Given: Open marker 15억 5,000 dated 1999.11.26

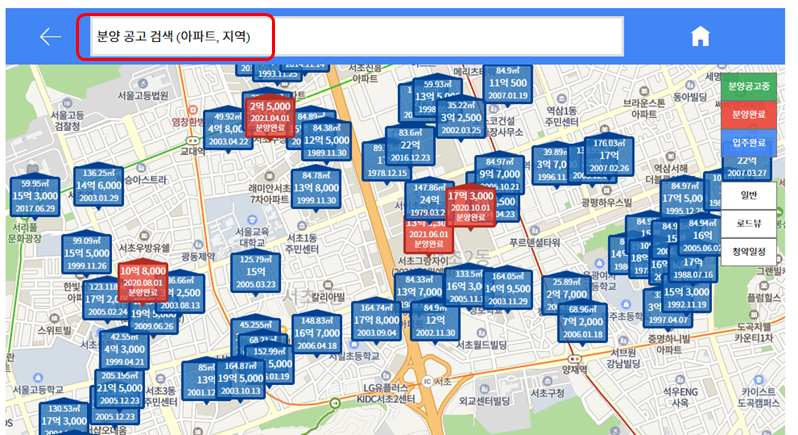Looking at the screenshot, I should tap(87, 253).
